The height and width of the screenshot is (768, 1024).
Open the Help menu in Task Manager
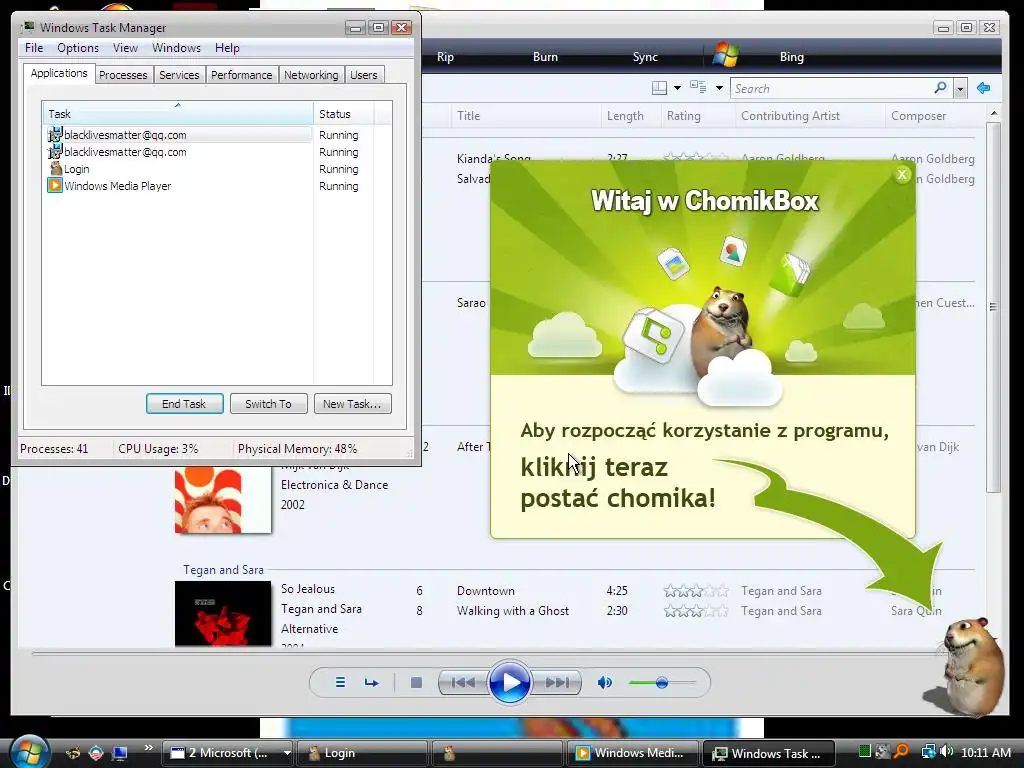pyautogui.click(x=227, y=48)
